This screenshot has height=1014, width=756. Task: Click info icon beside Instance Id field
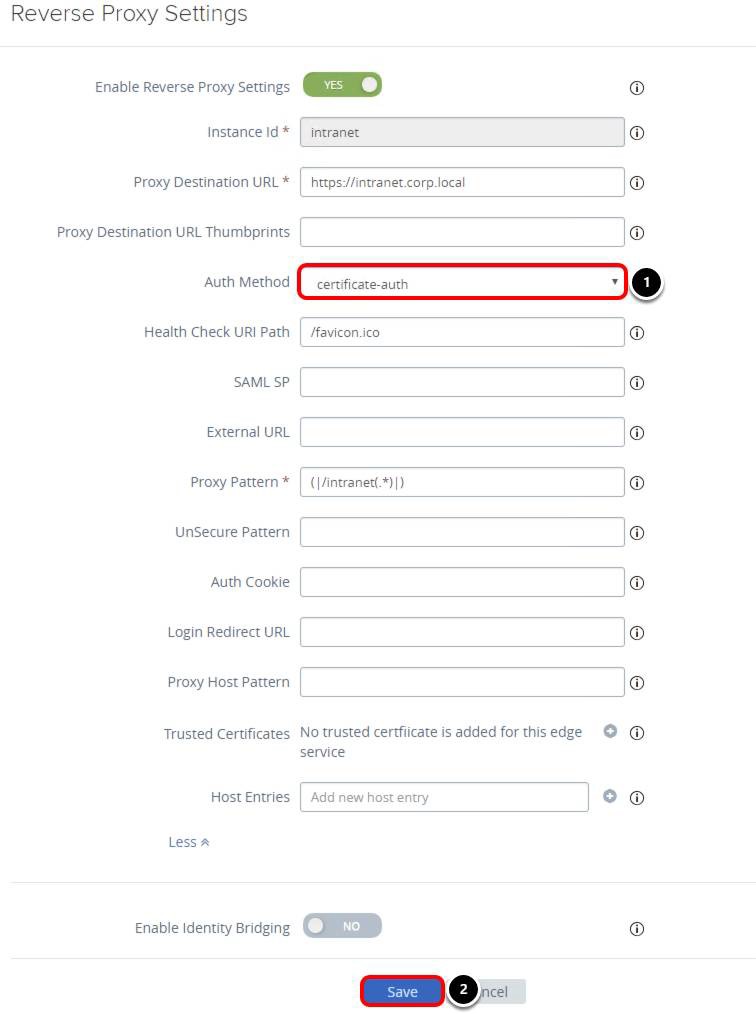point(637,133)
